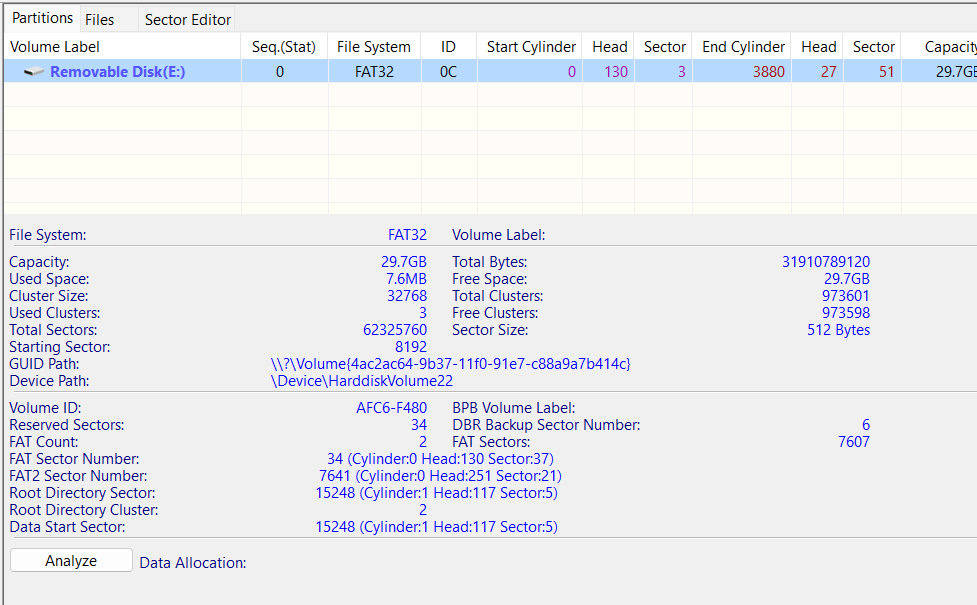This screenshot has height=605, width=977.
Task: Click the Start Cylinder column header
Action: (531, 47)
